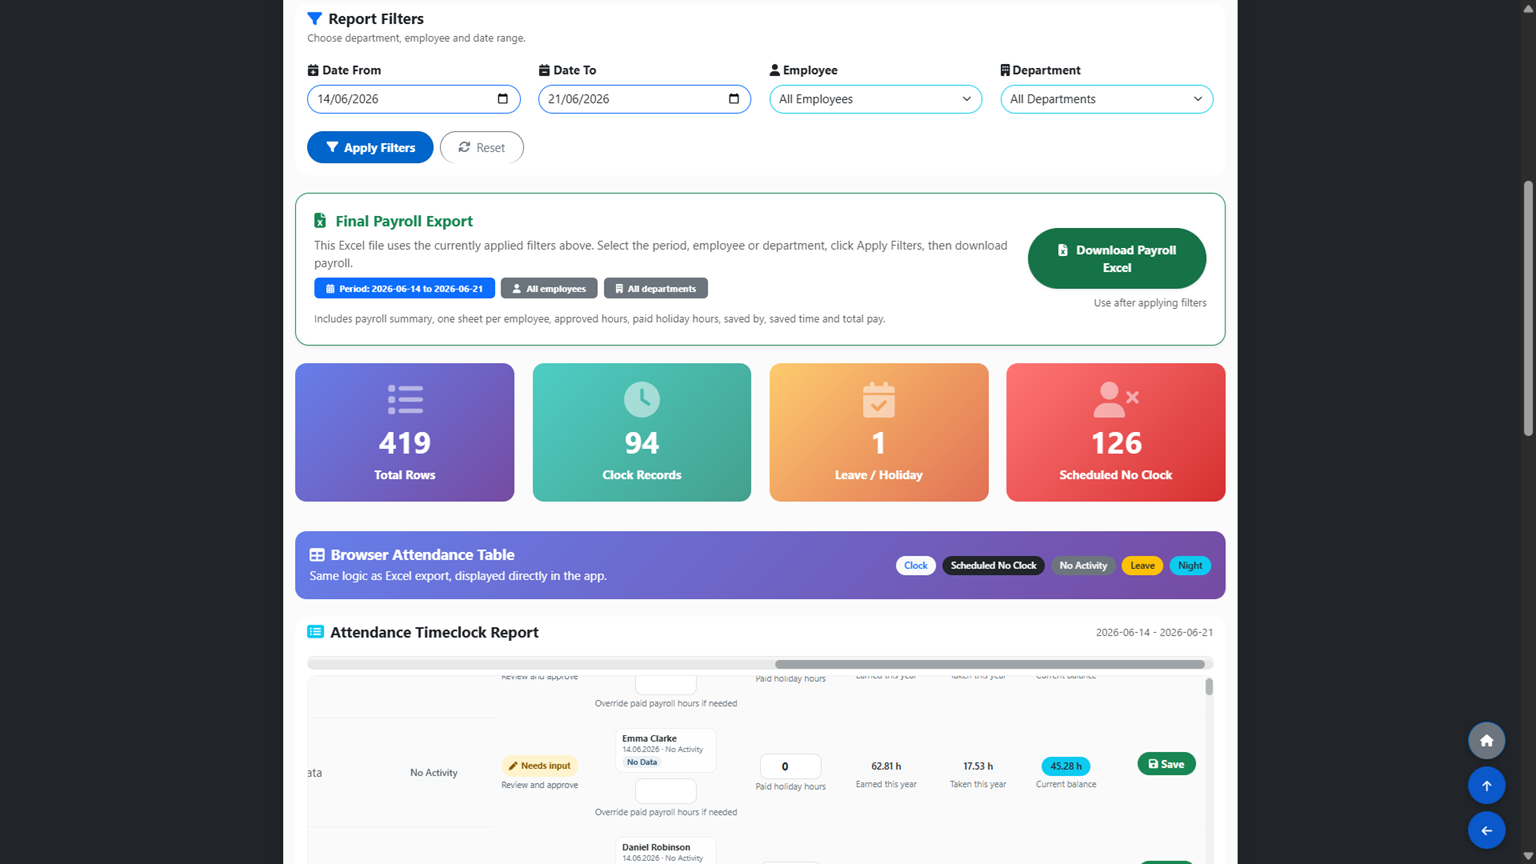Select the 1 Leave / Holiday card
Screen dimensions: 1536x864
pyautogui.click(x=879, y=432)
